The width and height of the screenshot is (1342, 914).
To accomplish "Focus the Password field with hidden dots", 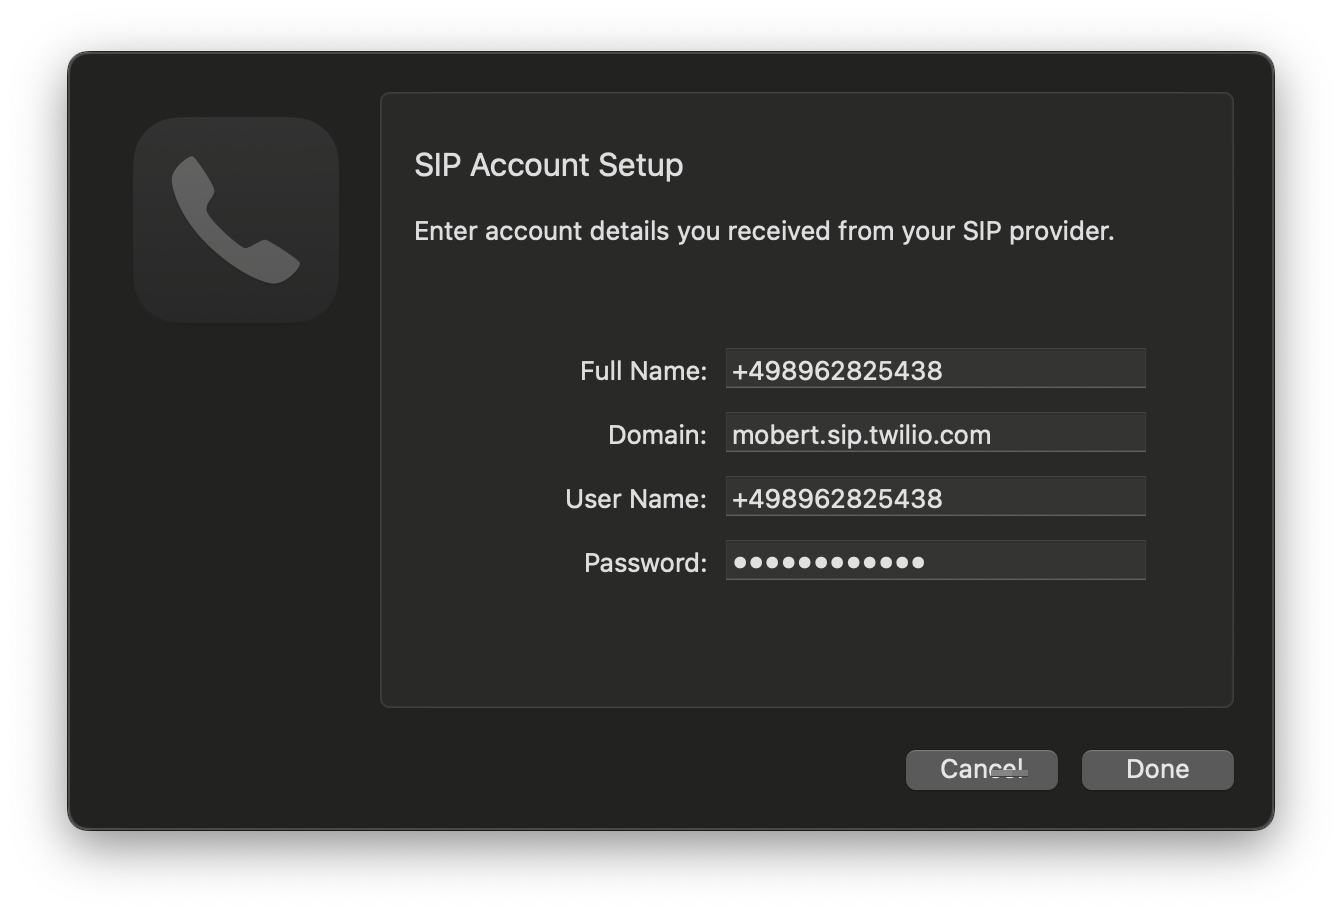I will (x=935, y=561).
